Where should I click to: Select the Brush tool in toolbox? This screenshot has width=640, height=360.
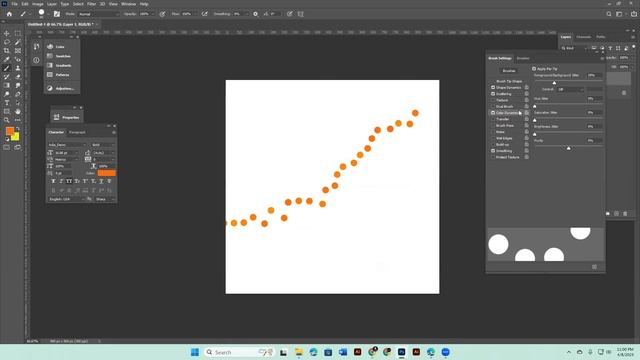pyautogui.click(x=7, y=68)
